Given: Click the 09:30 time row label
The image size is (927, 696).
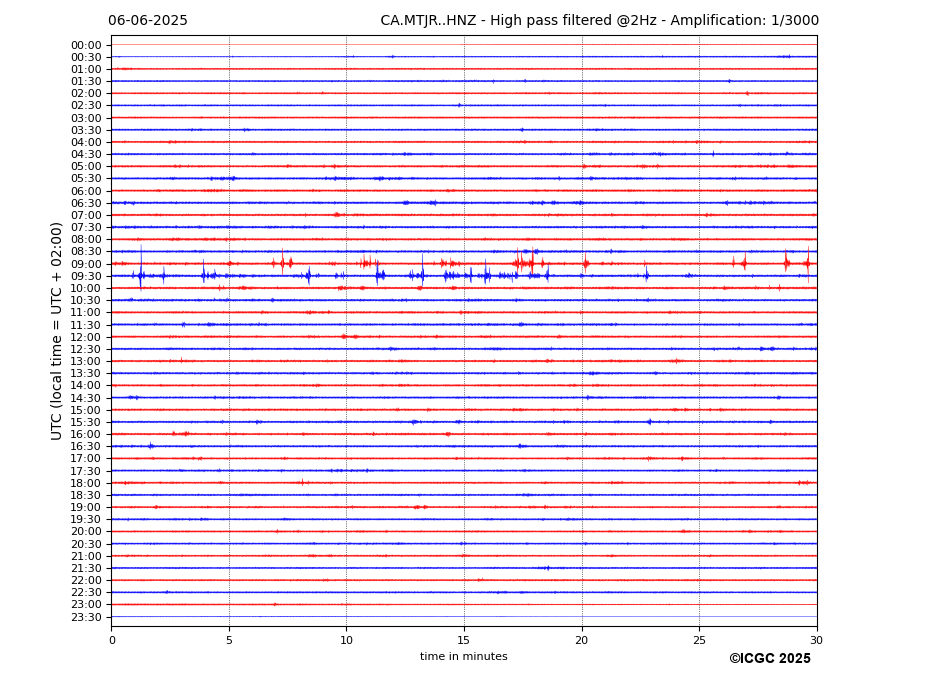Looking at the screenshot, I should (x=86, y=276).
